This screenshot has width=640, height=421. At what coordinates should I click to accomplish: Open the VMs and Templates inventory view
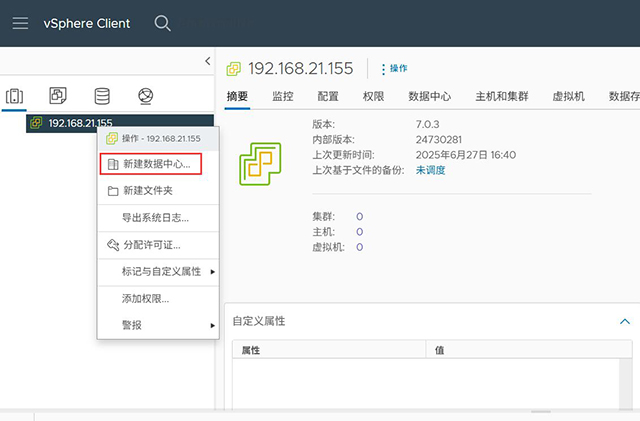tap(58, 96)
